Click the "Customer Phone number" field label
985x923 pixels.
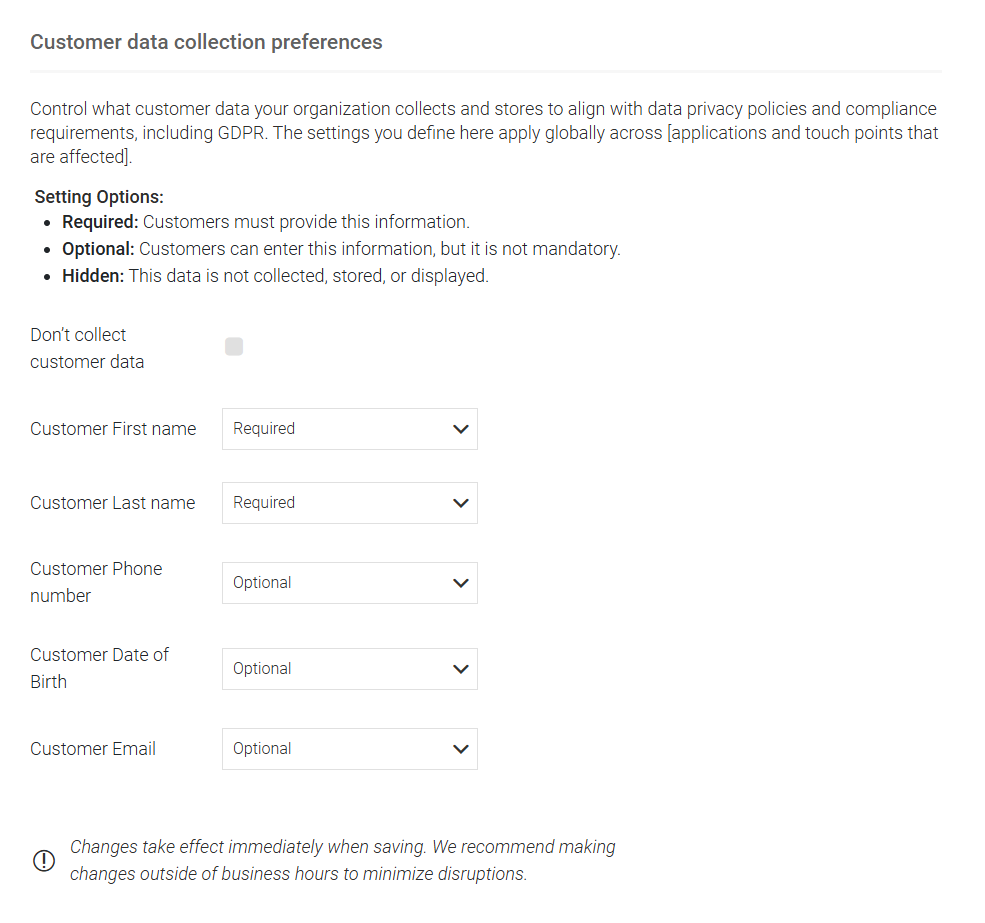click(x=96, y=582)
